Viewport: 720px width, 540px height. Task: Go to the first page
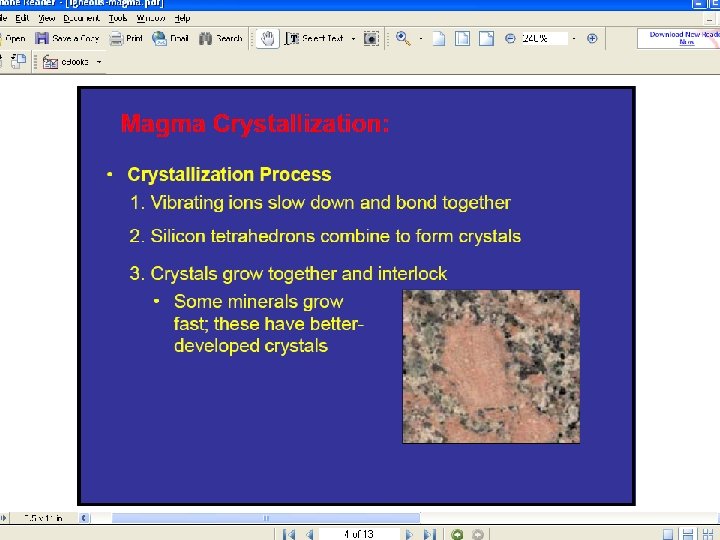click(x=289, y=534)
